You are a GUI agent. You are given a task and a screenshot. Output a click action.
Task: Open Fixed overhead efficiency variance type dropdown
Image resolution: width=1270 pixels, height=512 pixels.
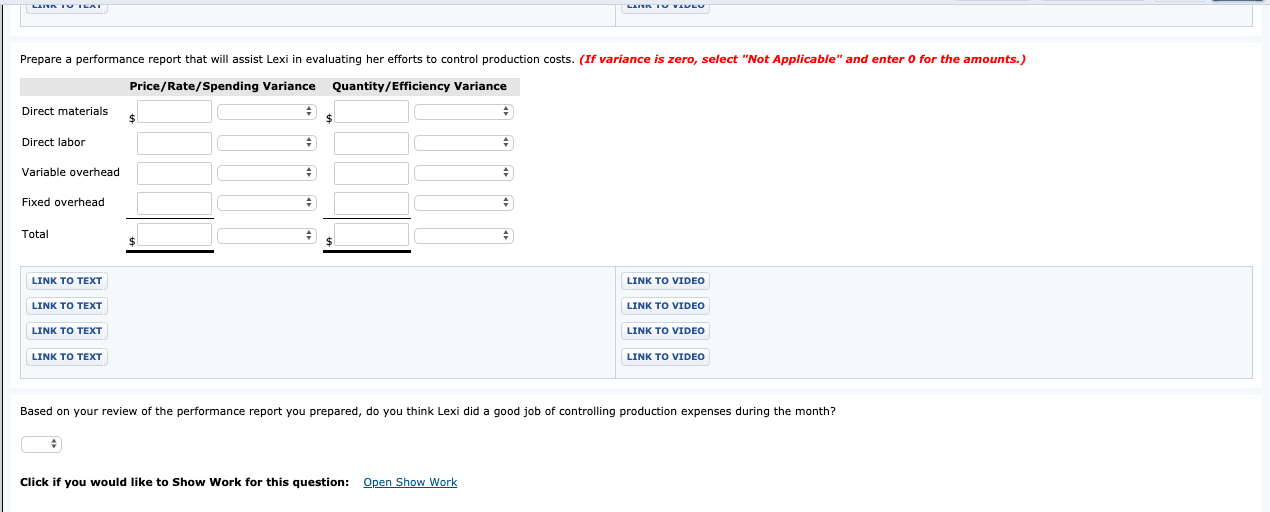click(x=464, y=203)
